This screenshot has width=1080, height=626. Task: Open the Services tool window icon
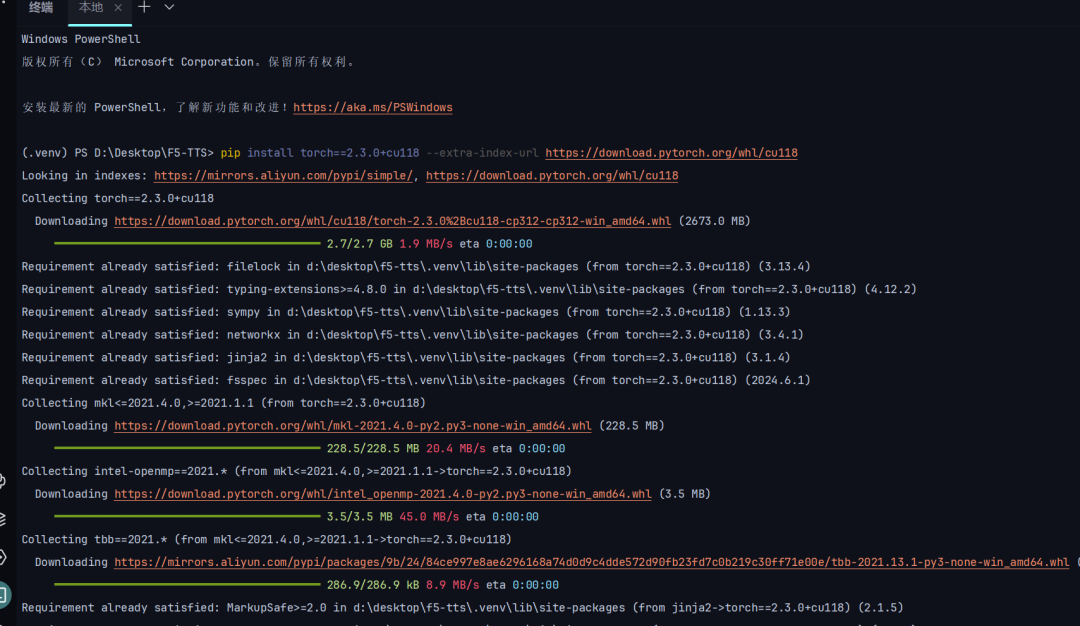point(2,557)
